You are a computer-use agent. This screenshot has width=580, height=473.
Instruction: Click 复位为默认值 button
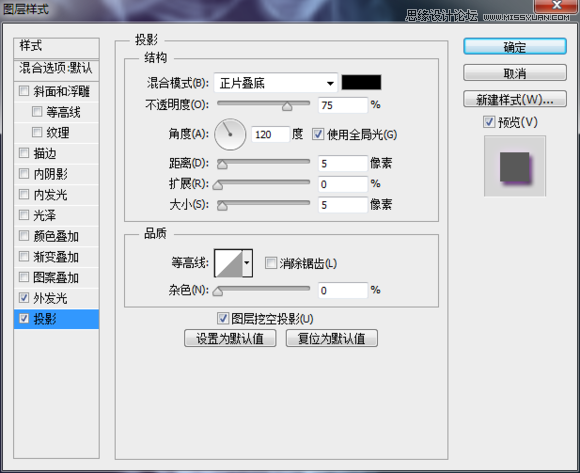(332, 338)
